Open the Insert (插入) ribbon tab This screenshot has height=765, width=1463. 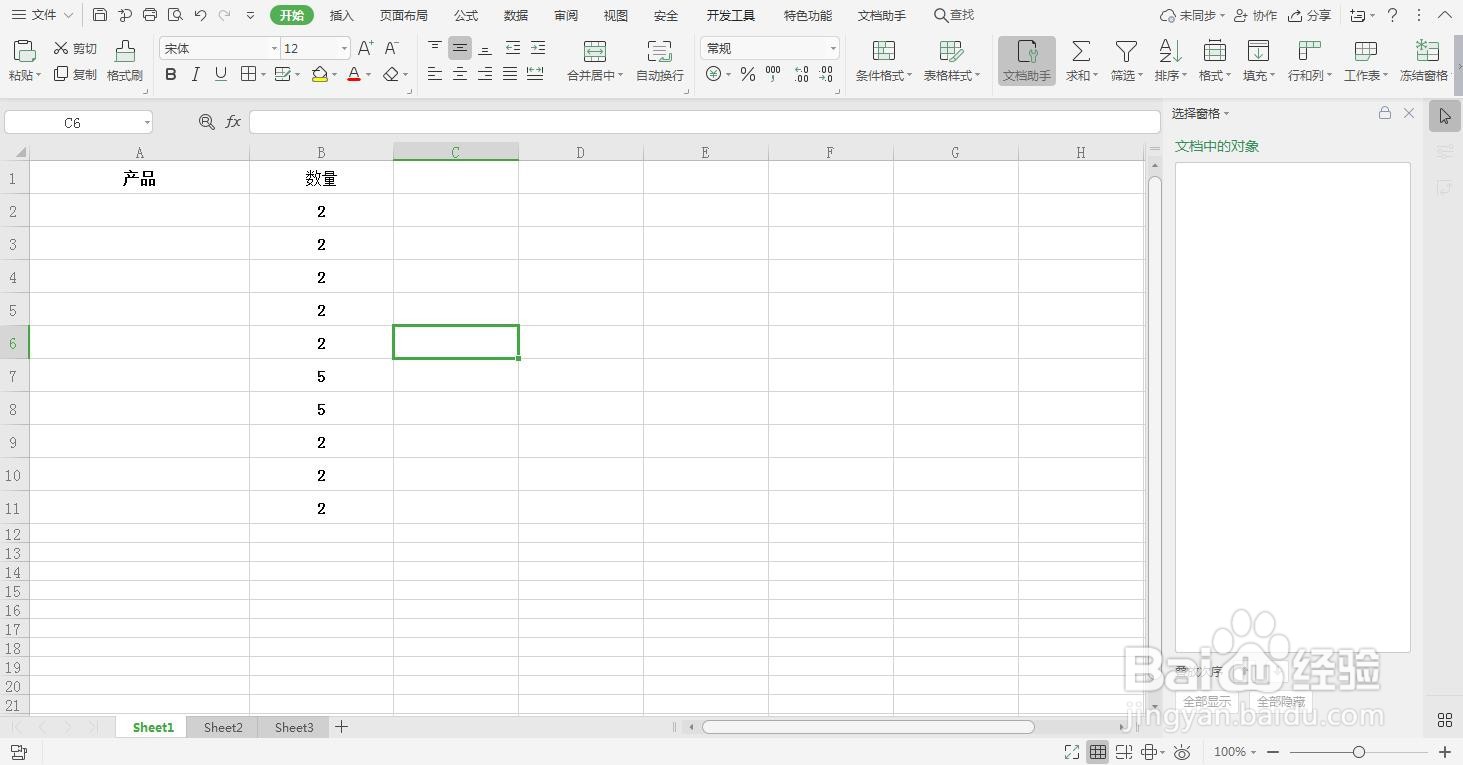coord(342,15)
